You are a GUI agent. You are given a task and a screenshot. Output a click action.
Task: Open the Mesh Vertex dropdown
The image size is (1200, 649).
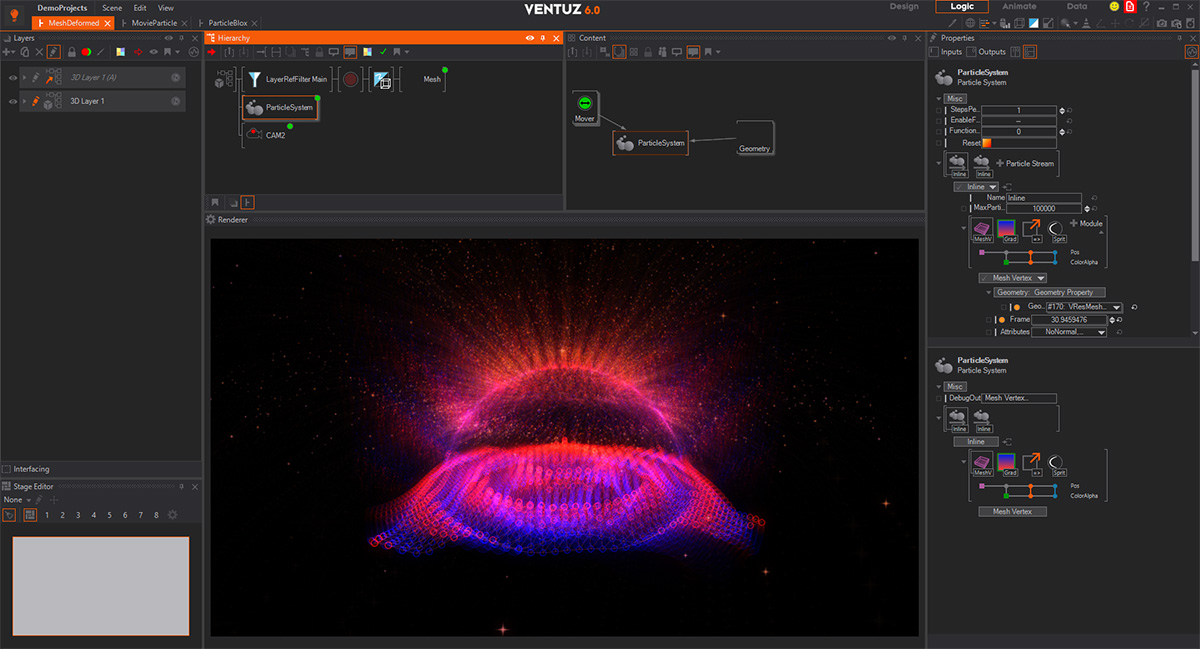tap(1013, 278)
